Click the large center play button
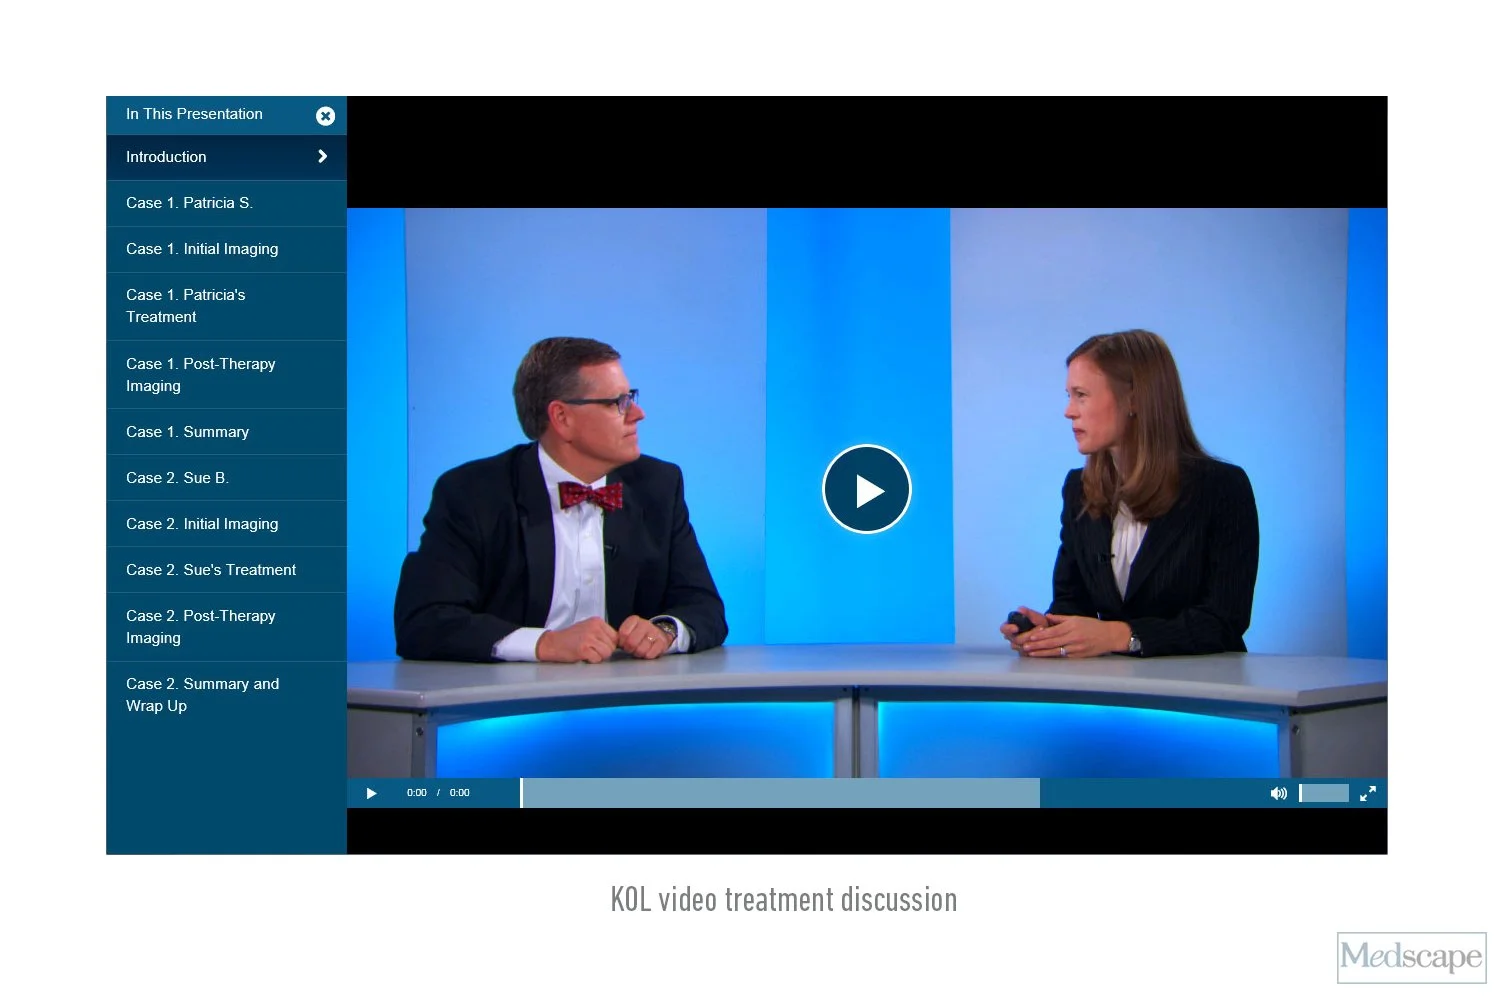Screen dimensions: 1500x1000 pyautogui.click(x=867, y=489)
